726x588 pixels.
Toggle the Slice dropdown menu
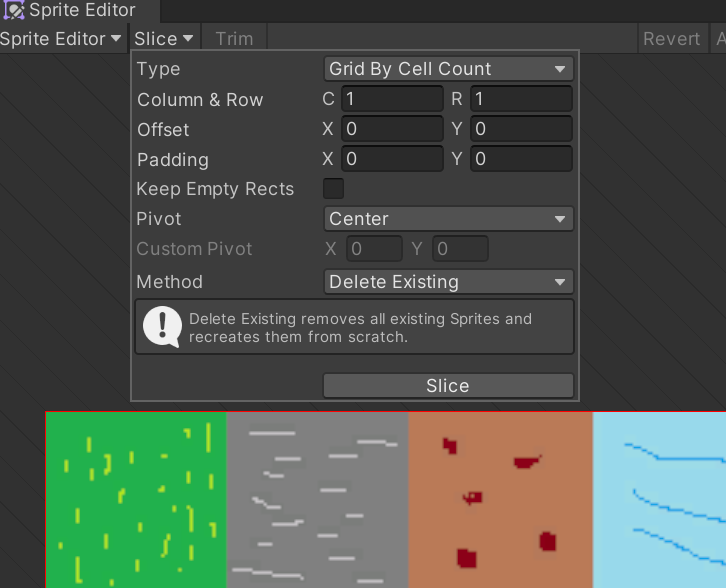(x=164, y=39)
